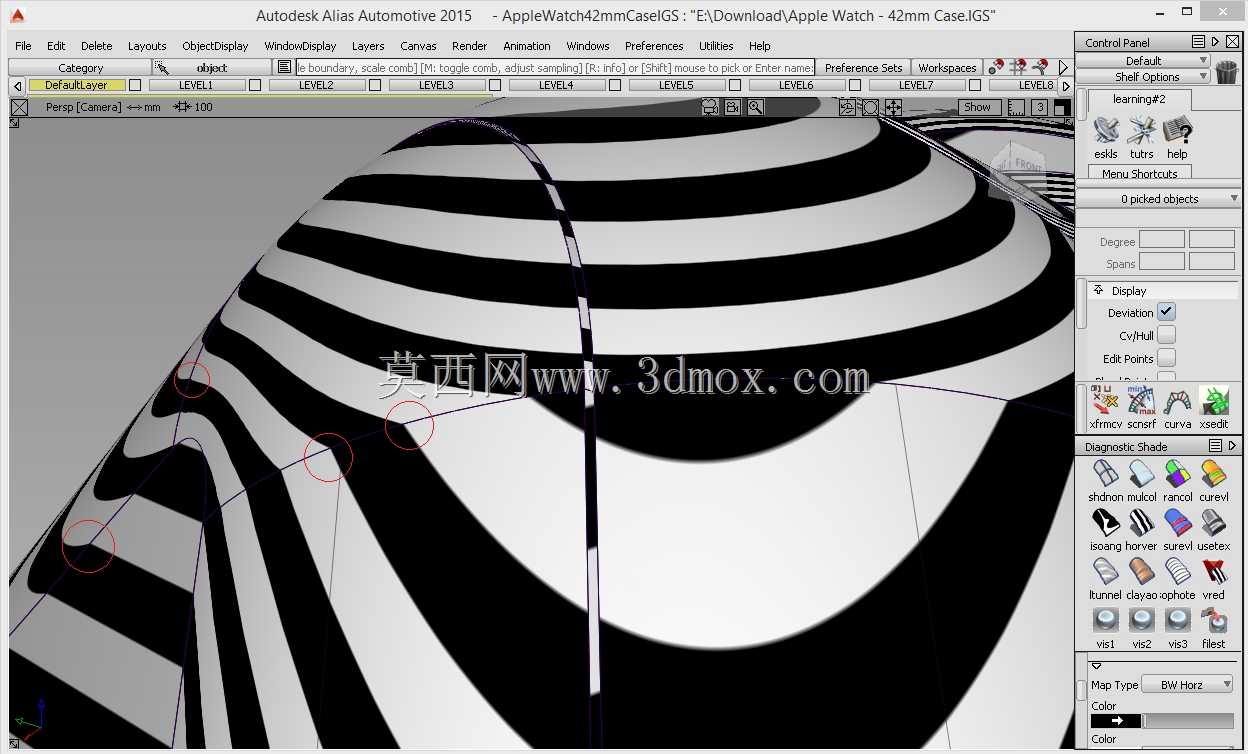Screen dimensions: 1248x754
Task: Click the Workspaces button
Action: coord(947,68)
